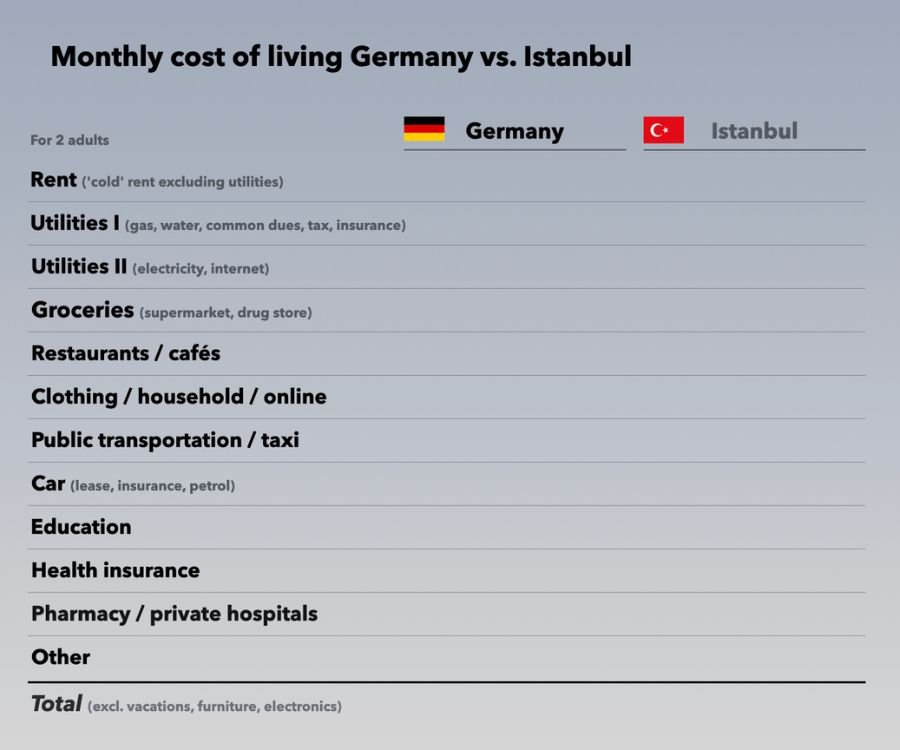Select the Rent row label
The height and width of the screenshot is (750, 900).
click(x=54, y=180)
